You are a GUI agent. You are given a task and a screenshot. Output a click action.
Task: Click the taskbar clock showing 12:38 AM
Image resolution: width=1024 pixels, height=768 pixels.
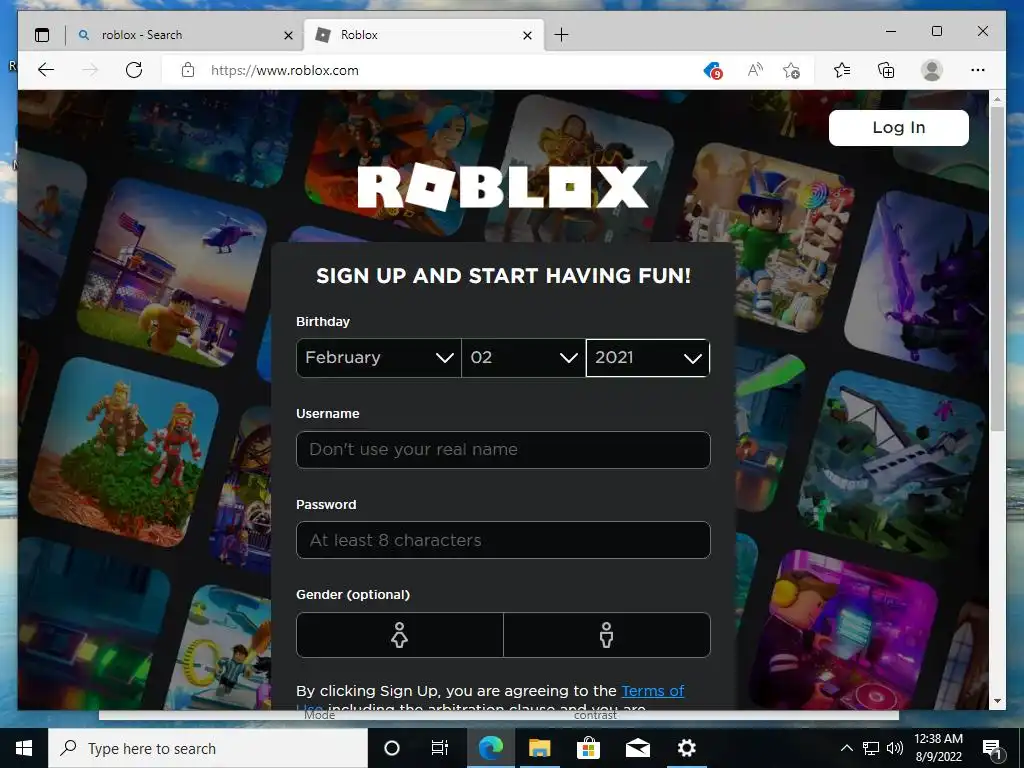[x=938, y=748]
